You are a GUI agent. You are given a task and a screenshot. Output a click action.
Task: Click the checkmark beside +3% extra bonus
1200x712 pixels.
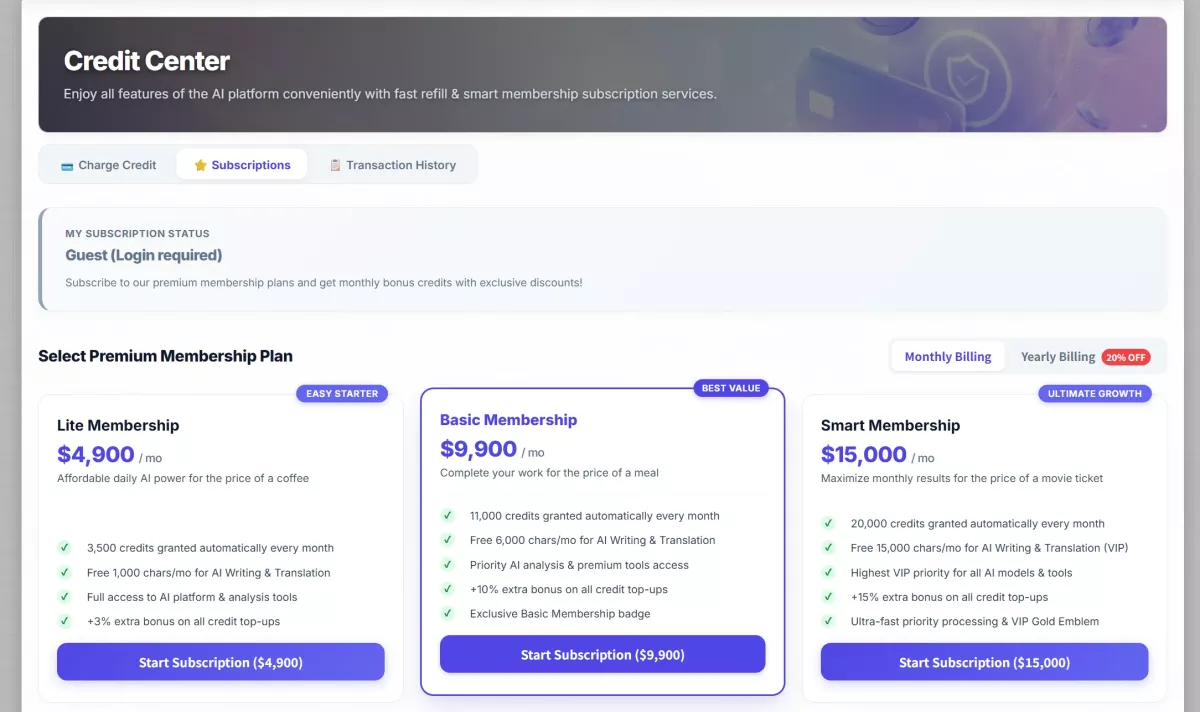coord(64,621)
